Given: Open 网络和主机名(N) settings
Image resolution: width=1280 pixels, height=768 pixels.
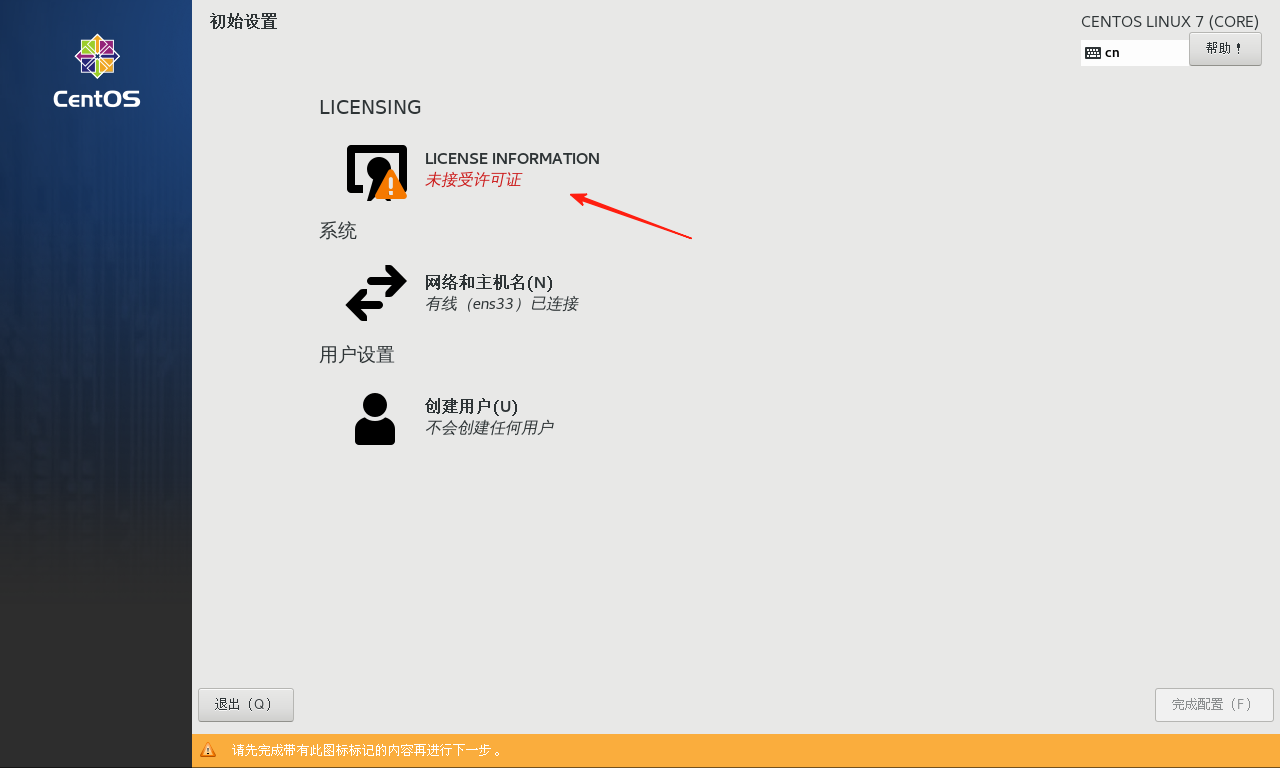Looking at the screenshot, I should coord(489,282).
